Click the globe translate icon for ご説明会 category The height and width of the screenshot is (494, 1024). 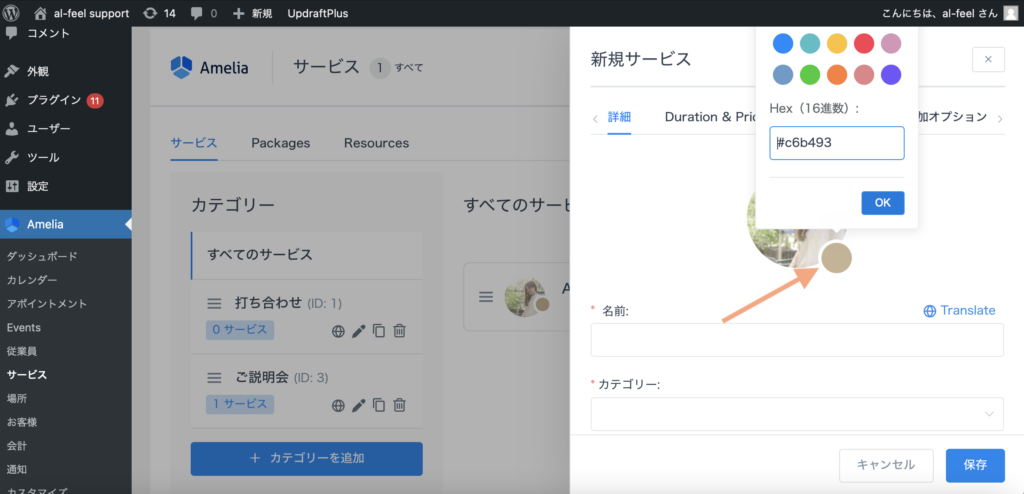338,405
